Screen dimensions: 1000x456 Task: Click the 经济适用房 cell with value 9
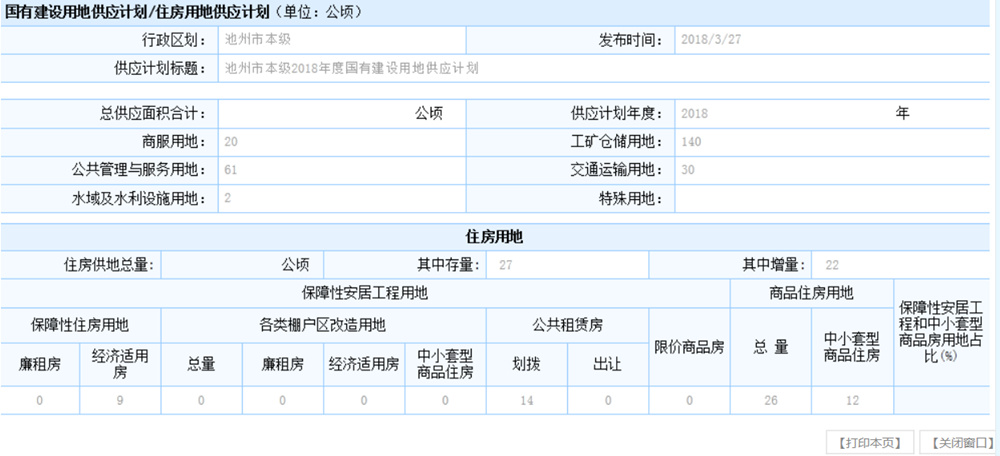click(x=120, y=400)
